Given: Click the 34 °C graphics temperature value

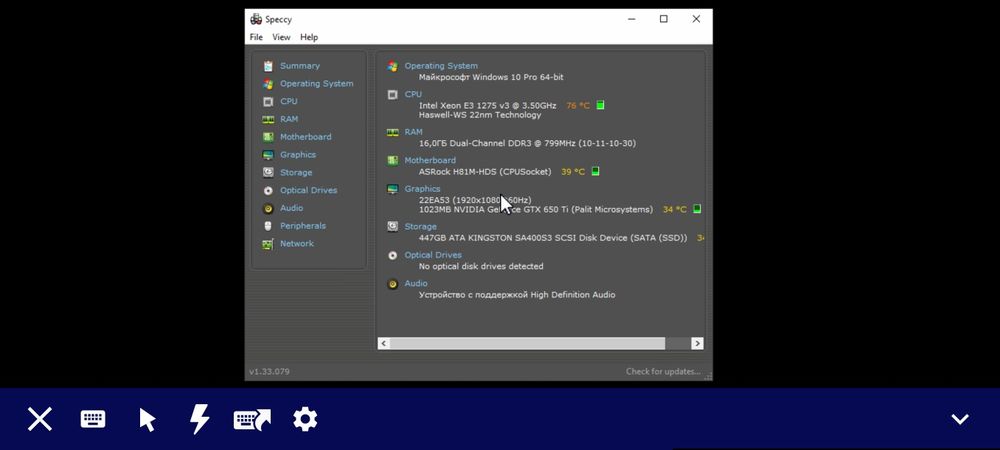Looking at the screenshot, I should (675, 210).
